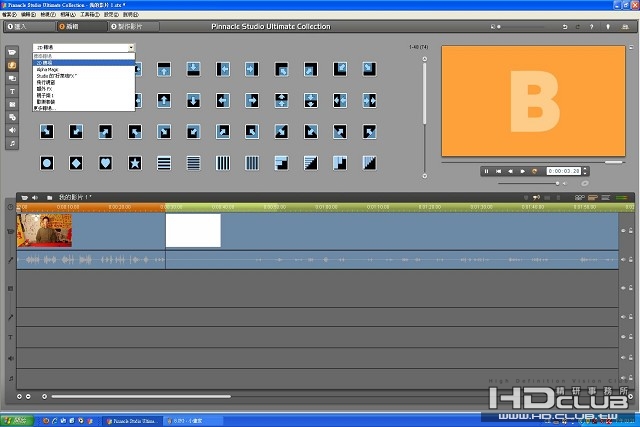Open the sound effects album speaker icon
Image resolution: width=640 pixels, height=427 pixels.
pyautogui.click(x=12, y=130)
